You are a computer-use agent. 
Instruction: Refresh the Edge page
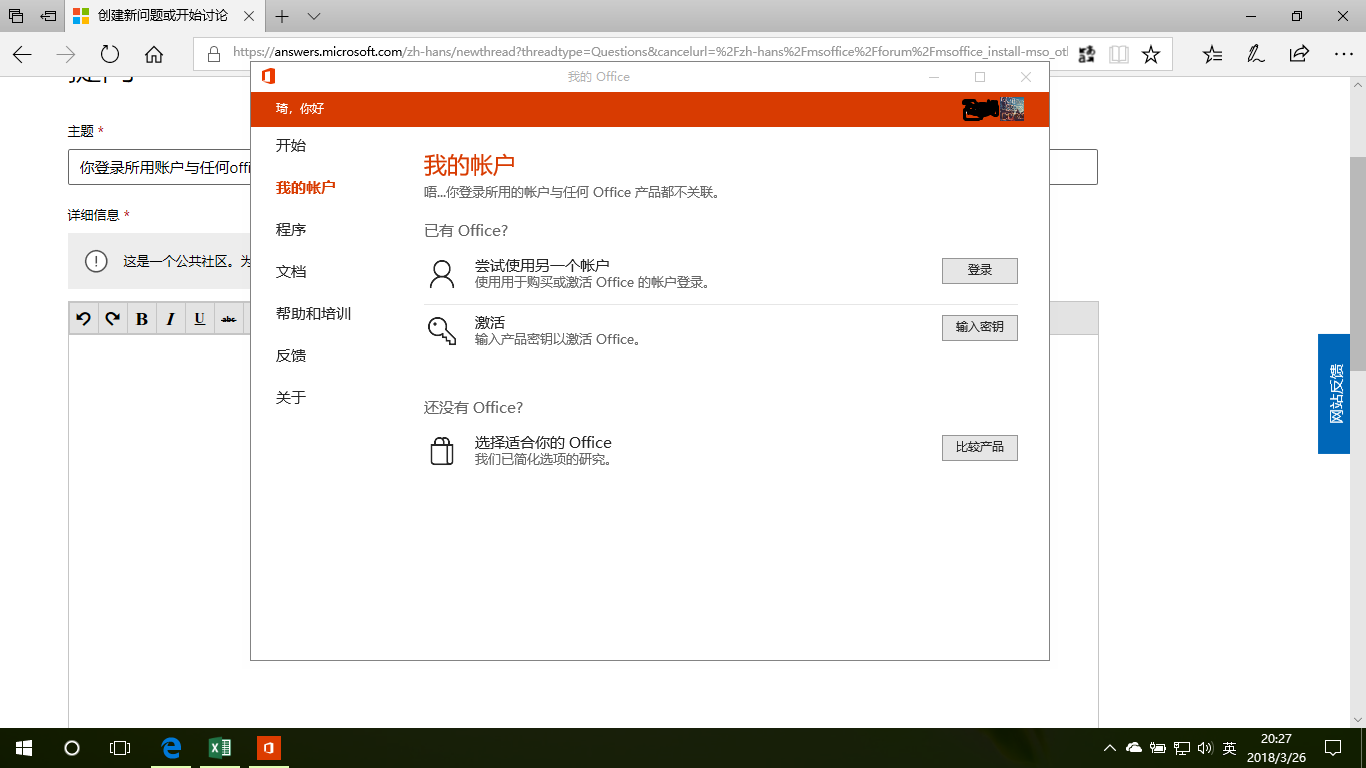click(110, 54)
